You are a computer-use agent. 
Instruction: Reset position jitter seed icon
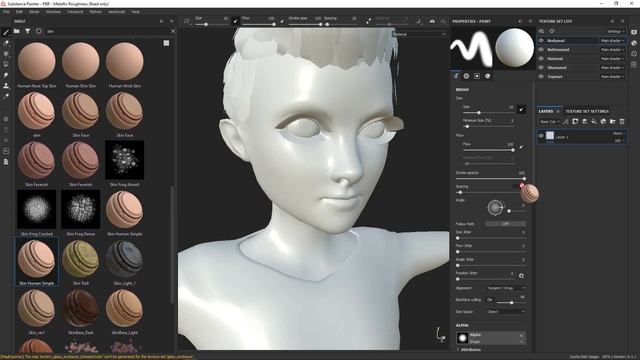click(521, 276)
